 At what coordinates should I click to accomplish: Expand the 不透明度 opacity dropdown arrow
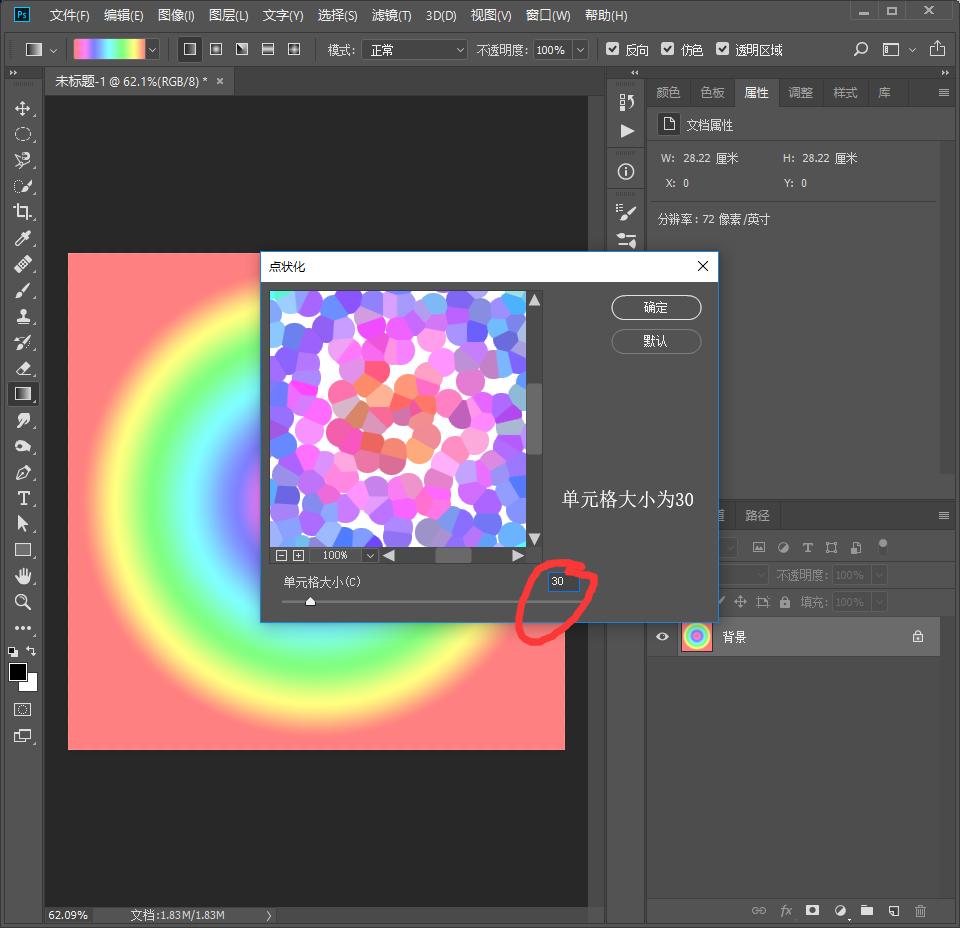pos(579,49)
